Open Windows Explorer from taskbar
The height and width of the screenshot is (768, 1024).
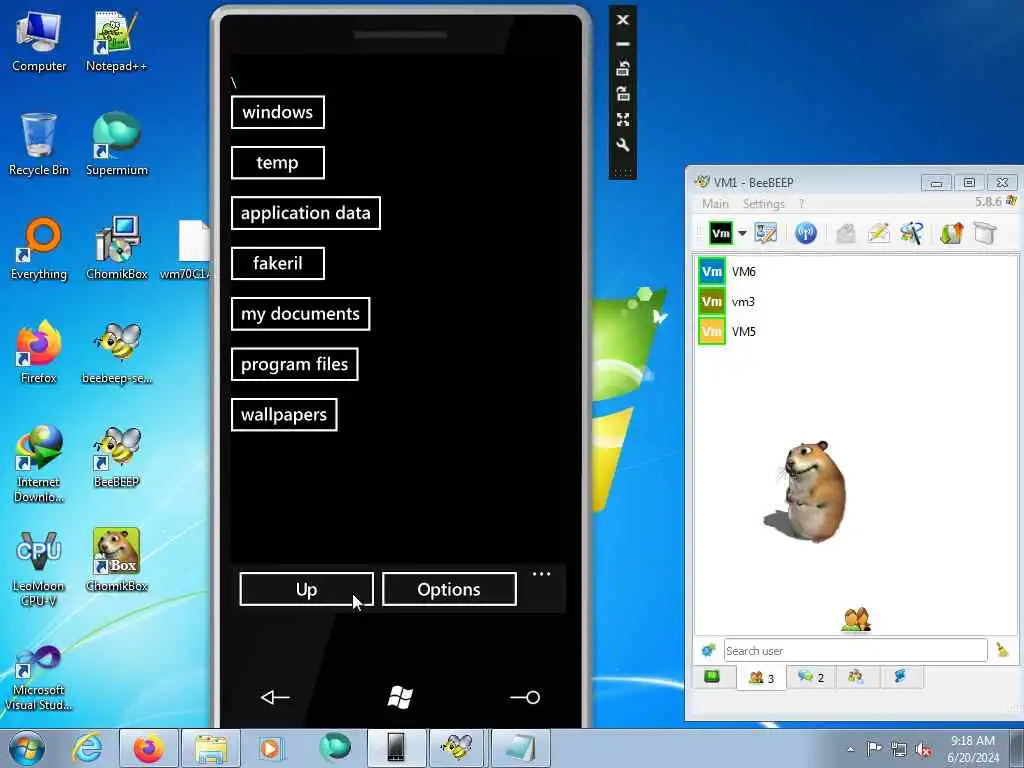pyautogui.click(x=210, y=748)
